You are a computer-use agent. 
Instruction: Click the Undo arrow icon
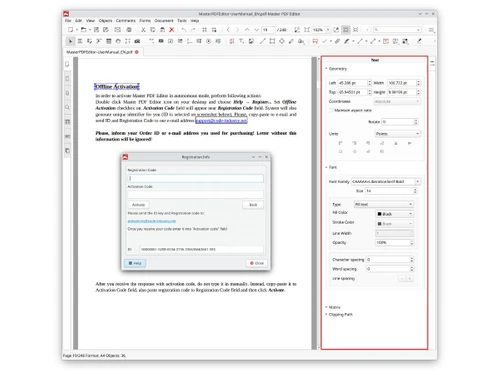click(x=184, y=30)
